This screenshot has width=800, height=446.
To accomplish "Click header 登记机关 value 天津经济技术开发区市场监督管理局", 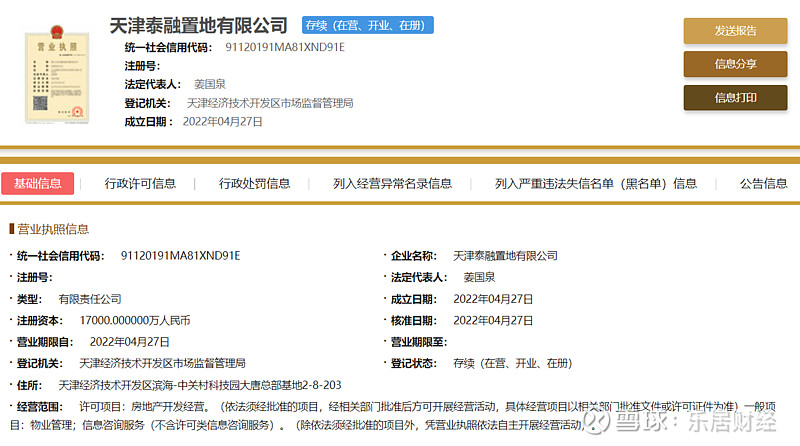I will [270, 103].
